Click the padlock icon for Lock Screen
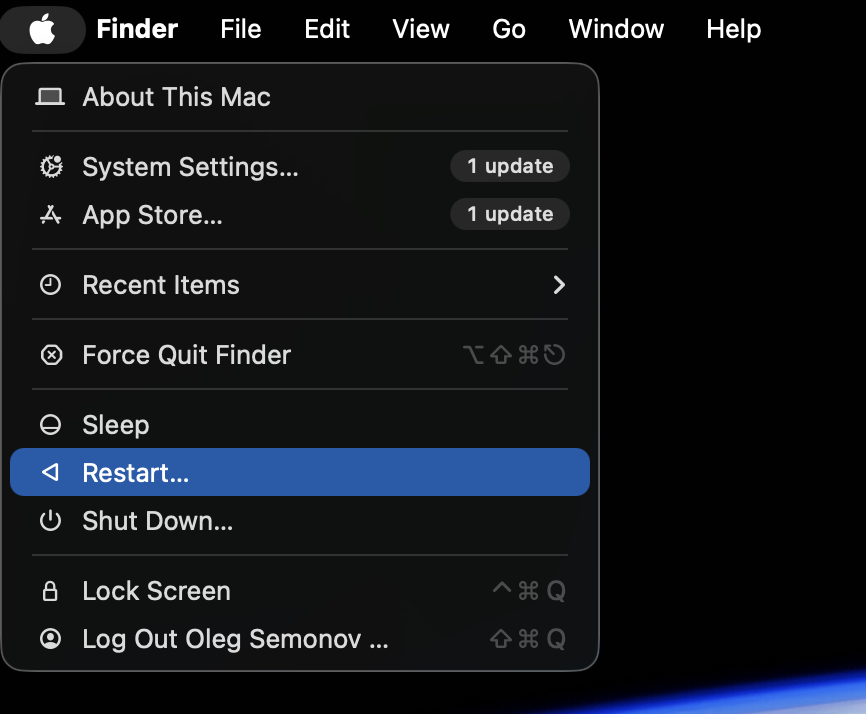The image size is (866, 714). 50,591
